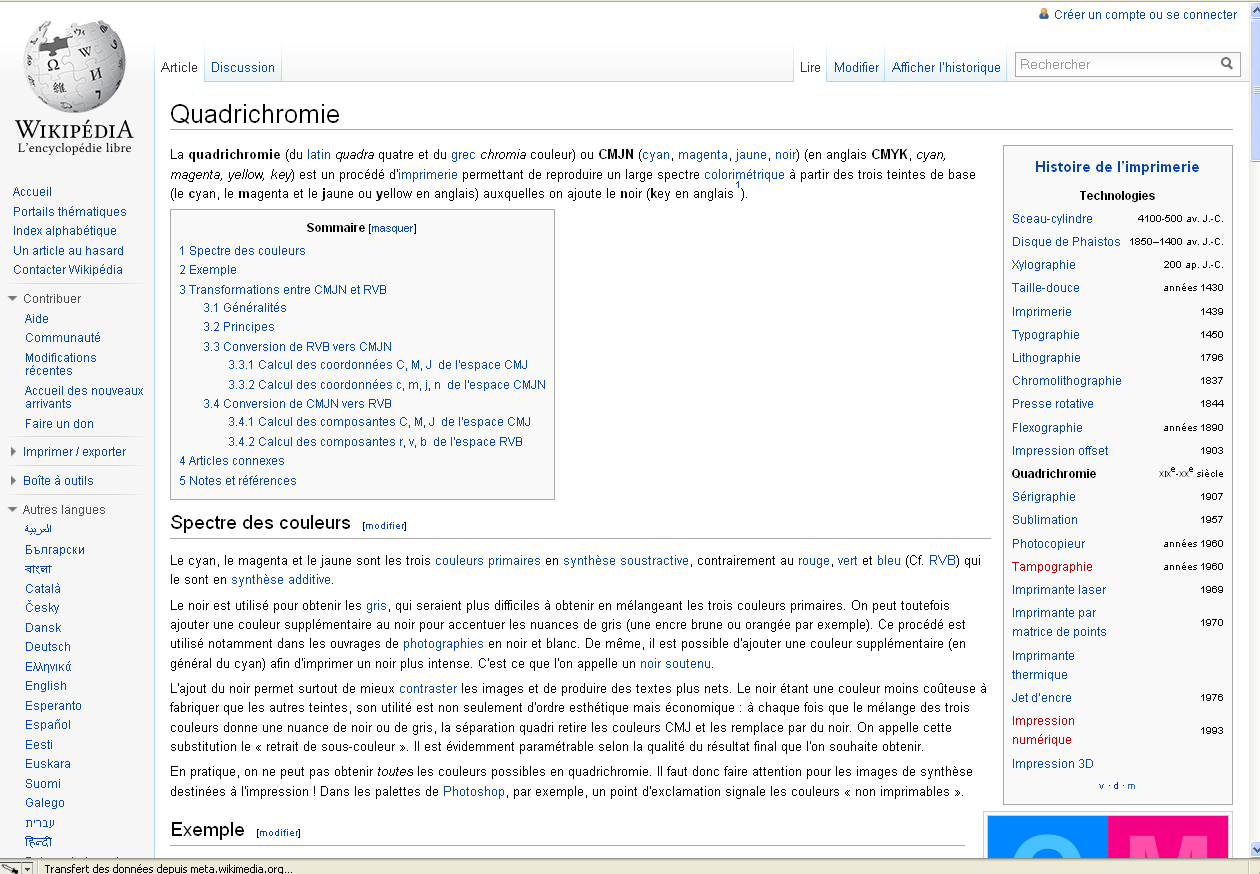
Task: Go to Accueil in sidebar
Action: tap(32, 192)
